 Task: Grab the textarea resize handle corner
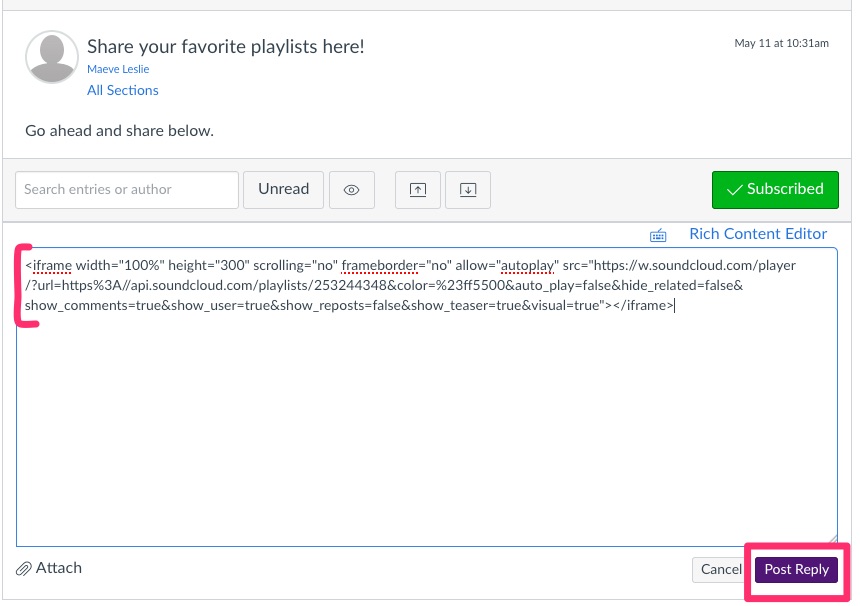point(833,540)
